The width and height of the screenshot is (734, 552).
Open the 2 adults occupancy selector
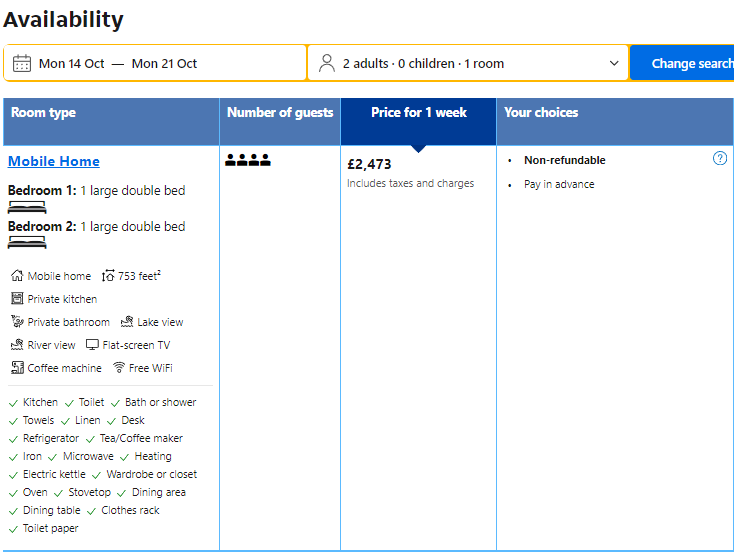423,63
